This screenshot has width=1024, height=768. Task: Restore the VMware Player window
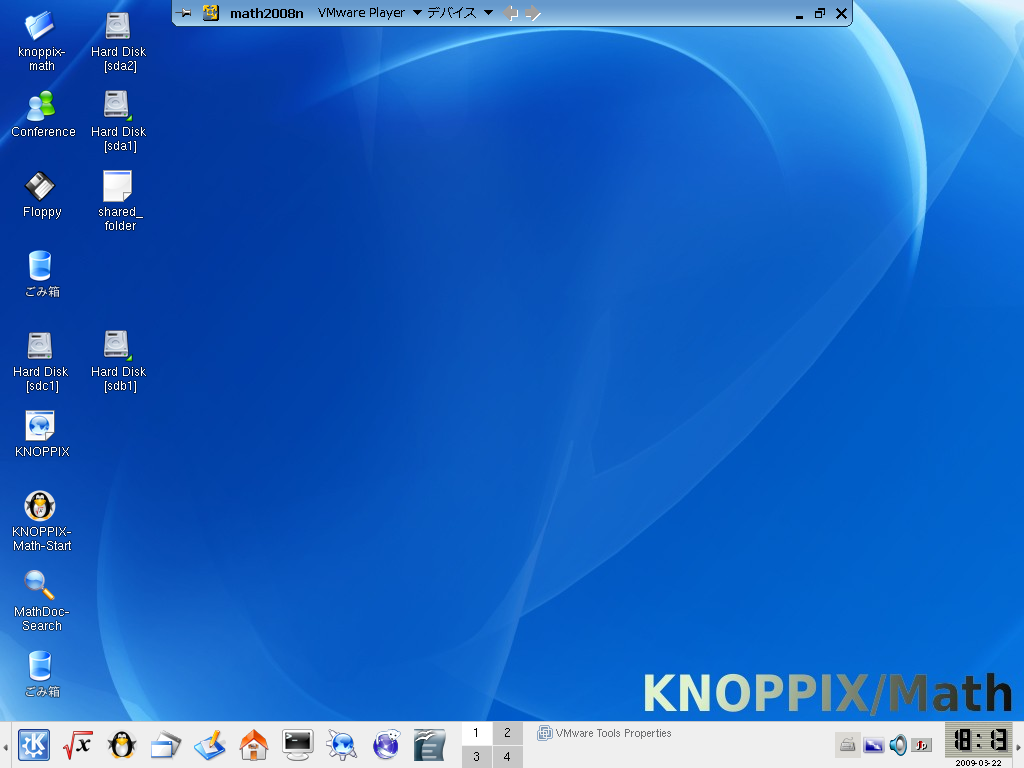click(x=820, y=13)
